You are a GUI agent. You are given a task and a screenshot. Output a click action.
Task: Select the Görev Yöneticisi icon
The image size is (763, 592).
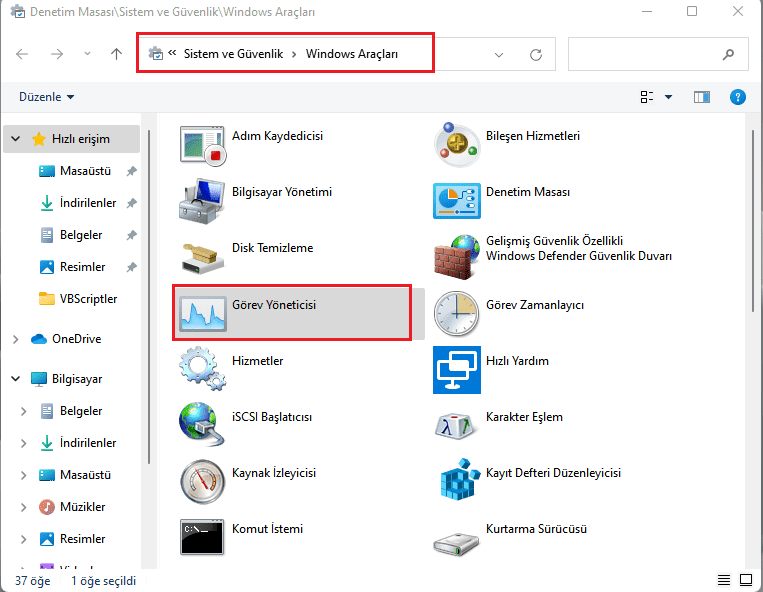click(x=202, y=313)
